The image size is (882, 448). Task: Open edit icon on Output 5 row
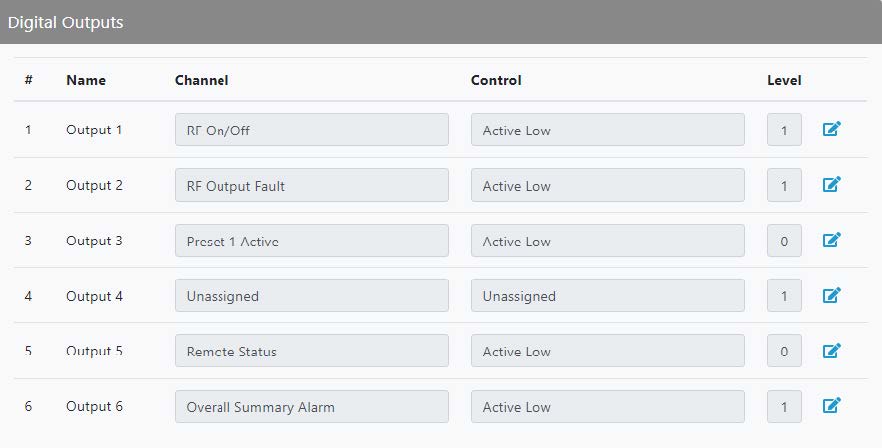[x=831, y=351]
